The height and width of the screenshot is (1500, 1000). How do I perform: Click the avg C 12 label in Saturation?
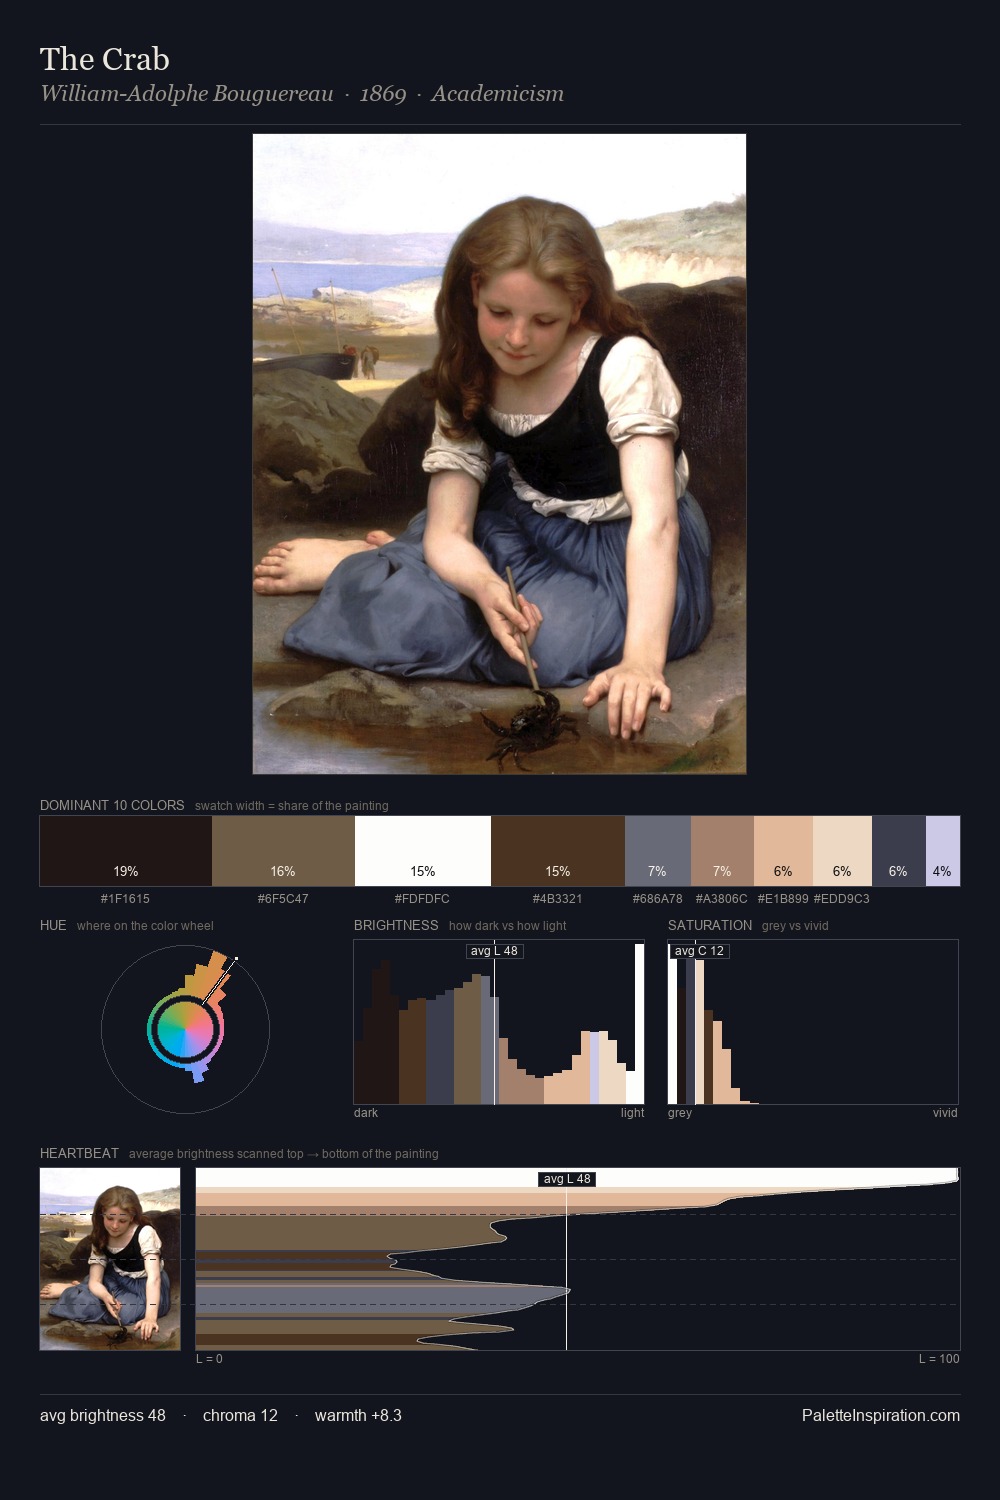pos(699,951)
